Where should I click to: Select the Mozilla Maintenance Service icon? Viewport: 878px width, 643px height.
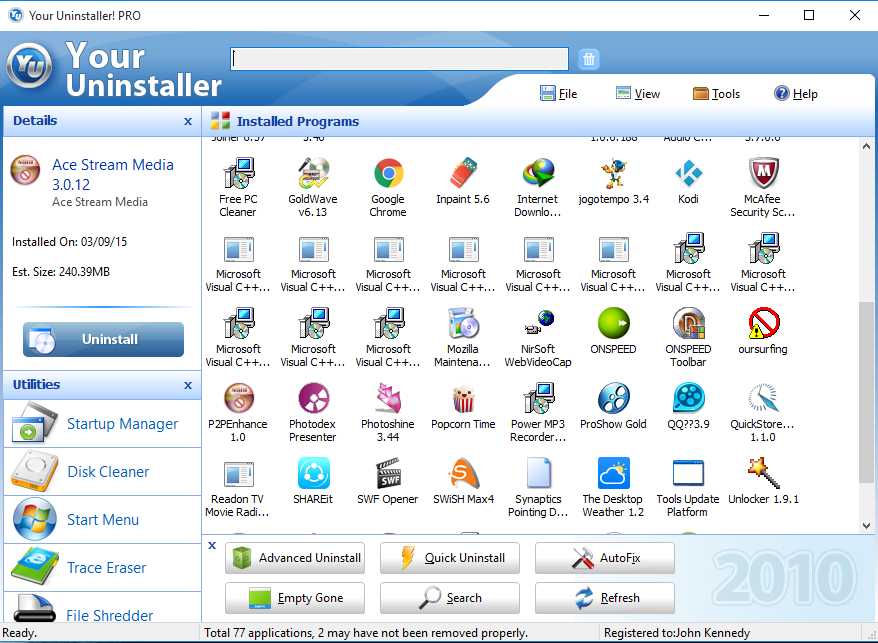tap(464, 323)
